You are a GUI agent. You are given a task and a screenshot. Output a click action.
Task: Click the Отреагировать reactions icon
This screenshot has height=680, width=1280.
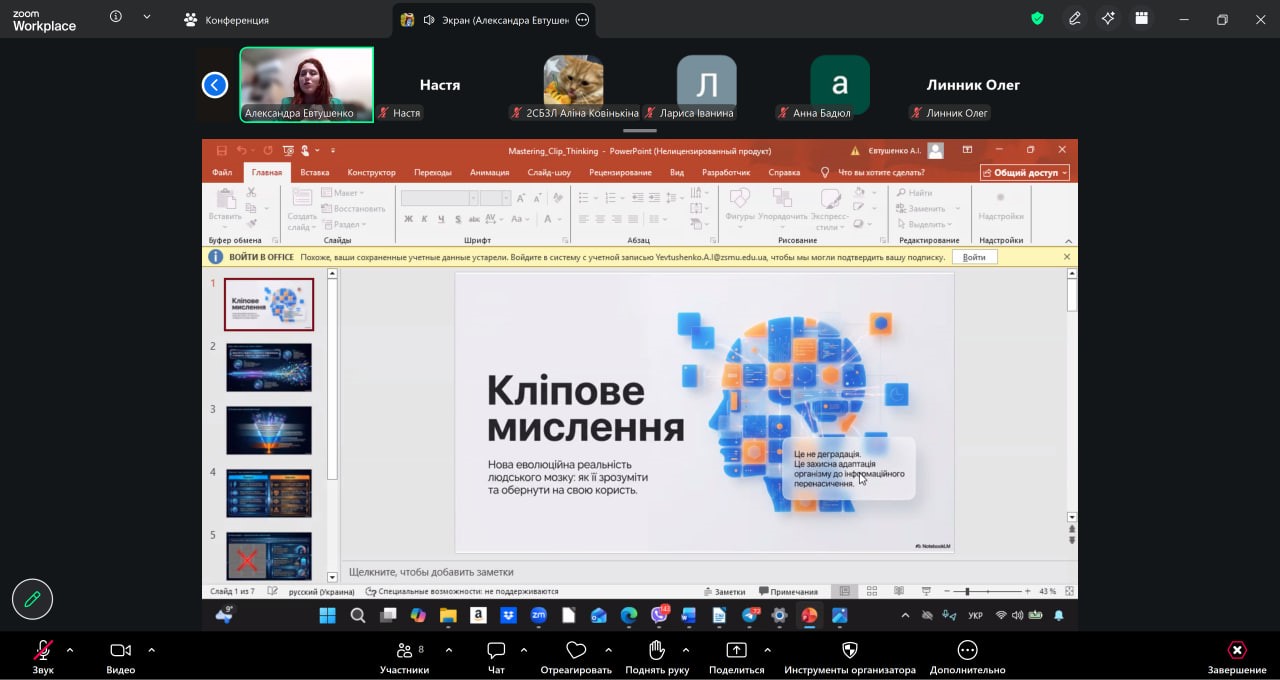tap(576, 651)
